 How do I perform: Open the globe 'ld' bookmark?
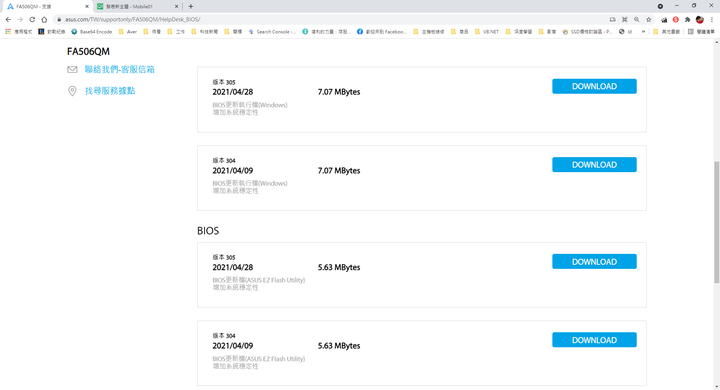[x=625, y=32]
